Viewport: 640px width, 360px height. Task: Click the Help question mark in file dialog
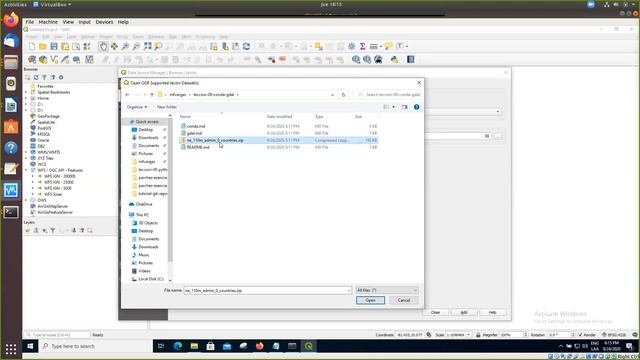[416, 107]
